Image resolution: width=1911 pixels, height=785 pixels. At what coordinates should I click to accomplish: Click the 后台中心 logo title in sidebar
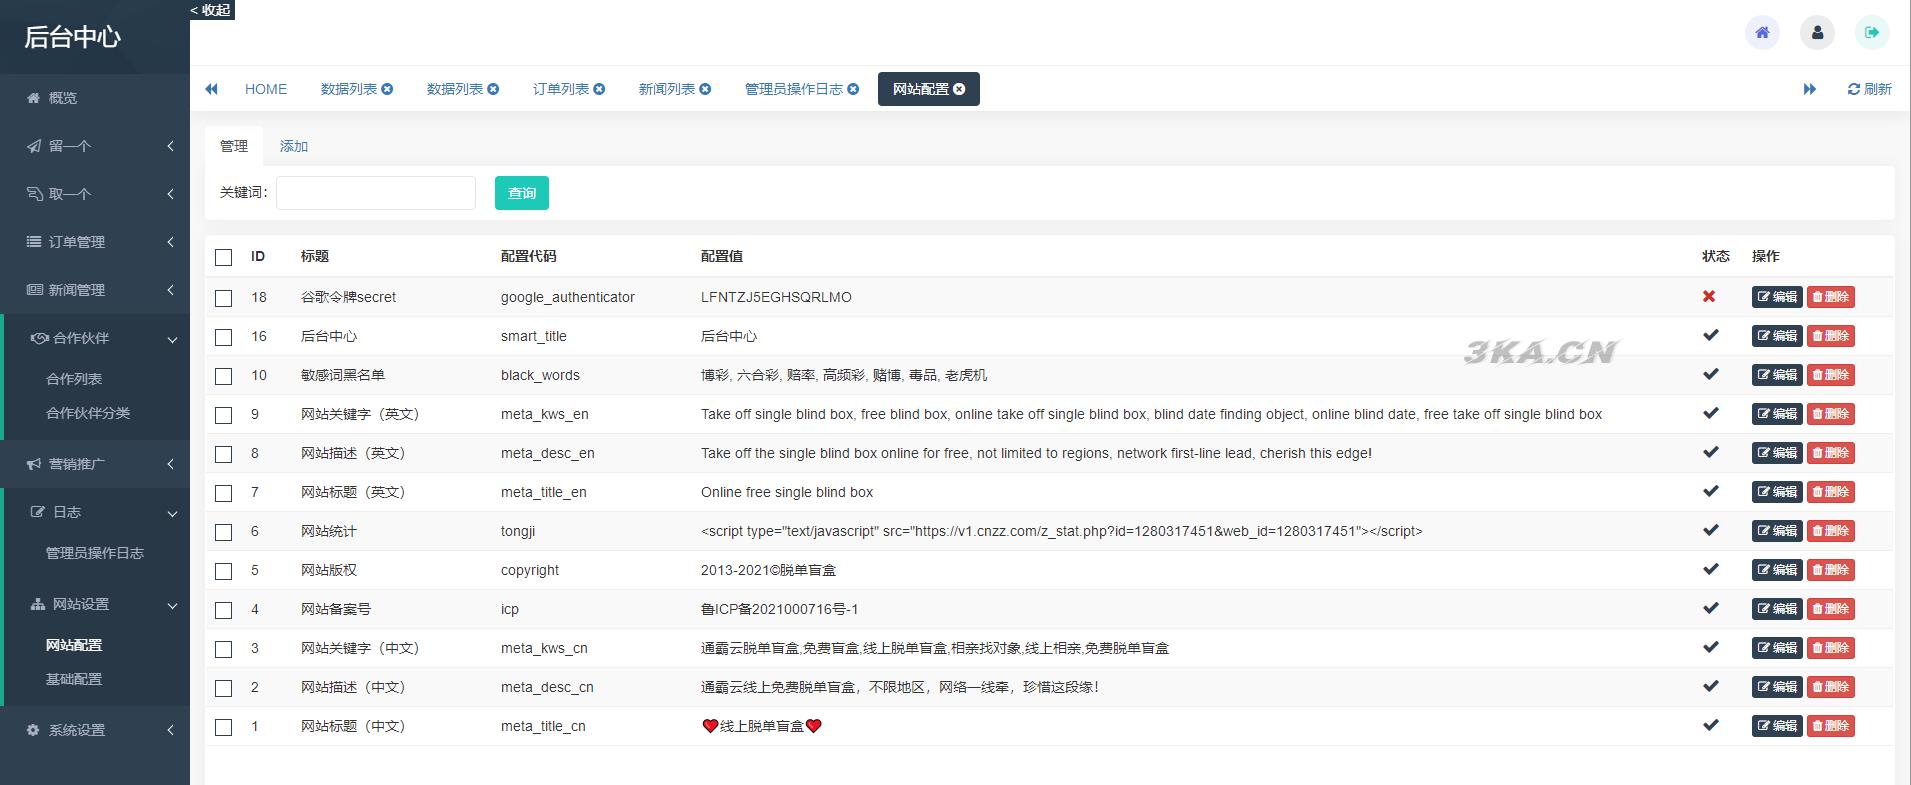[73, 37]
